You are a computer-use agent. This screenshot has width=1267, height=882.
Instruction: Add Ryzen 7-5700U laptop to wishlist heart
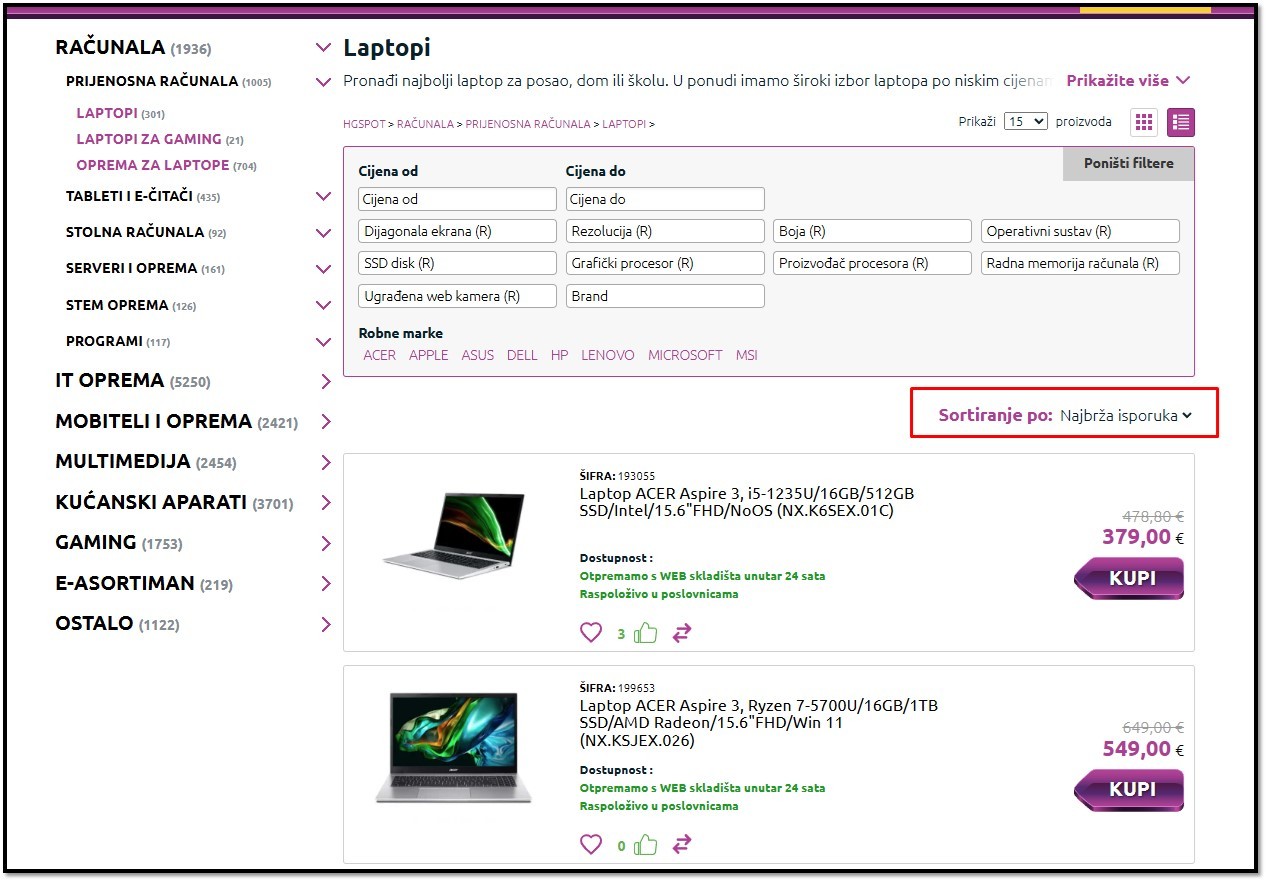(591, 845)
